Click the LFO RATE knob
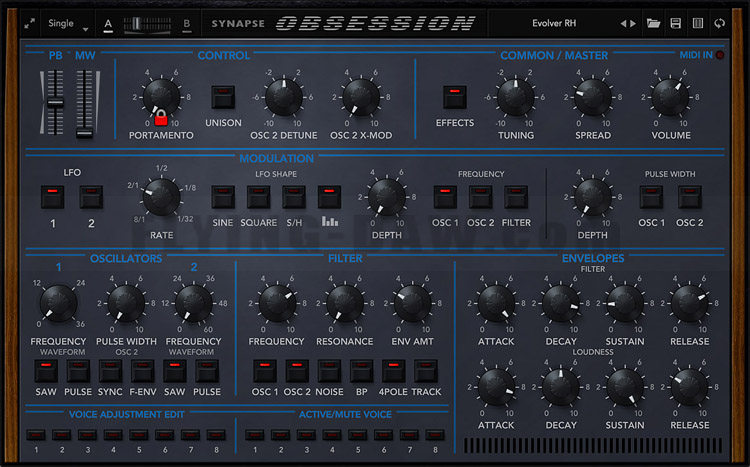Screen dimensions: 750x467 pyautogui.click(x=162, y=197)
